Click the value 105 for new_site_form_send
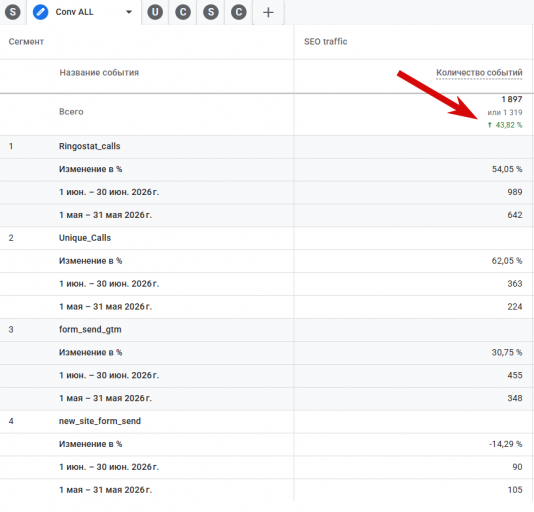Screen dimensions: 534x512 tap(515, 490)
